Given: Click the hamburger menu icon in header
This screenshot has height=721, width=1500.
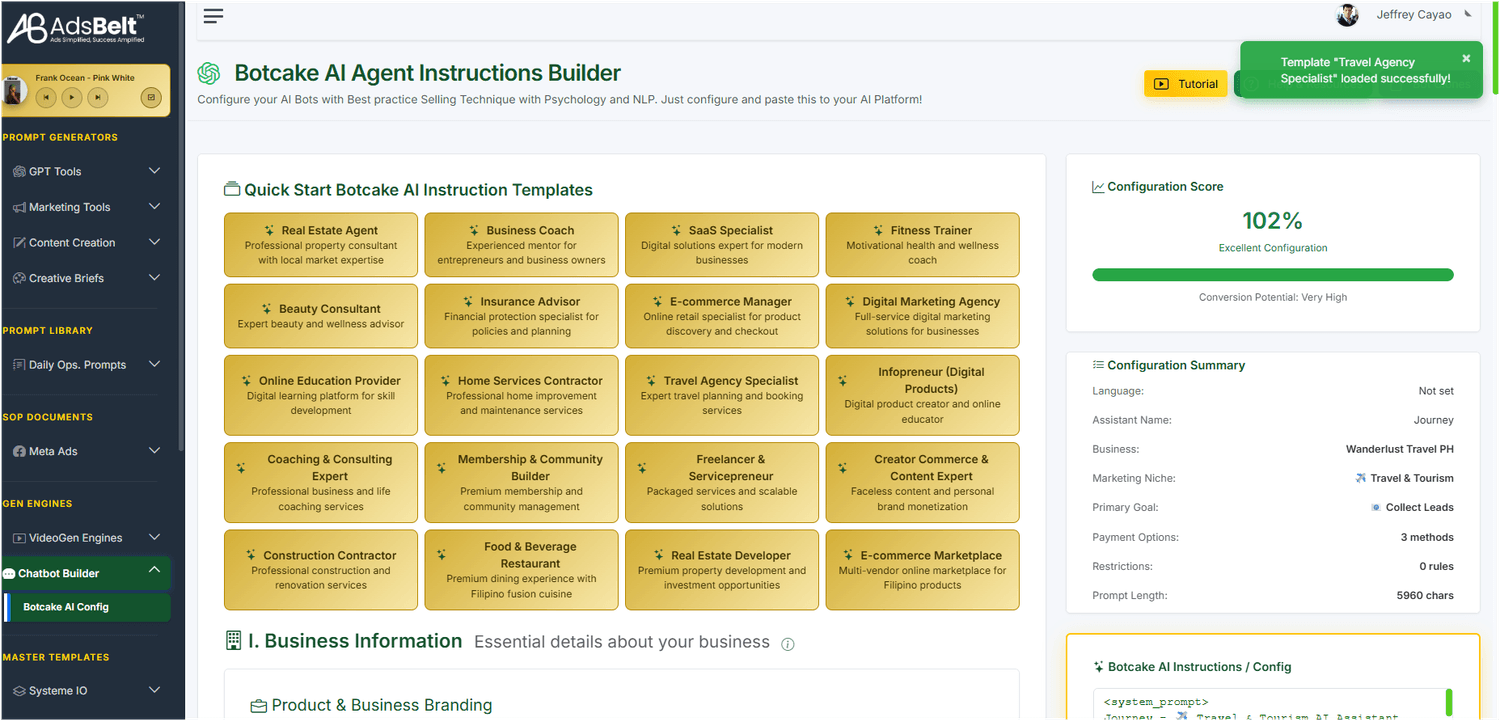Looking at the screenshot, I should point(213,15).
